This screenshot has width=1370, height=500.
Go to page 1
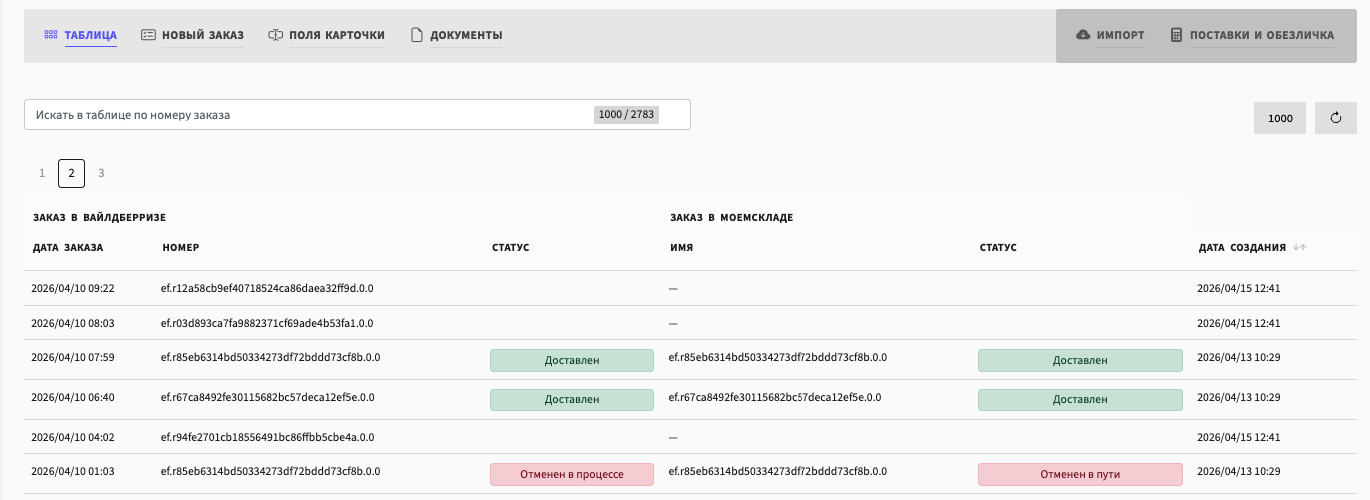[42, 173]
